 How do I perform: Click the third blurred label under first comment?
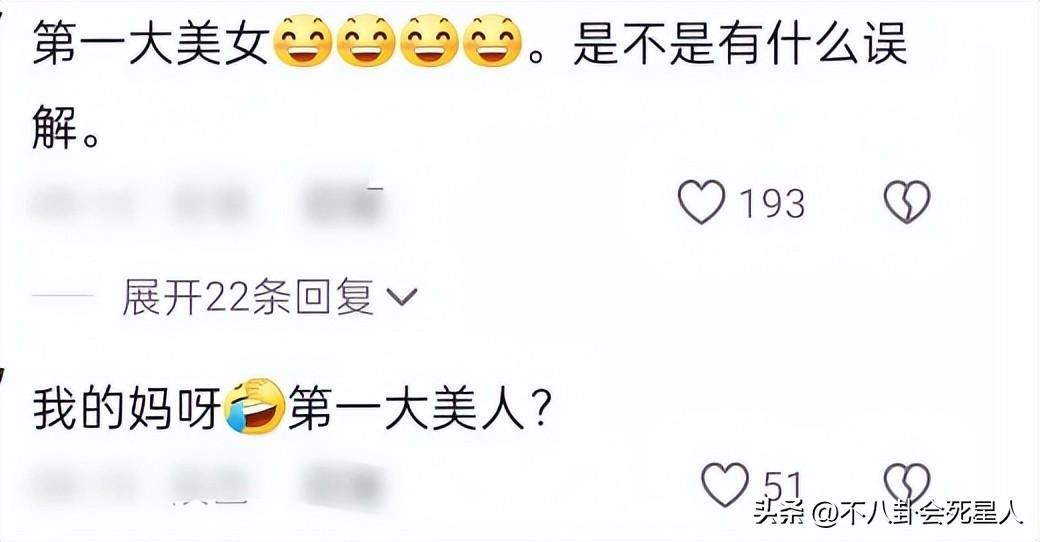click(x=345, y=201)
